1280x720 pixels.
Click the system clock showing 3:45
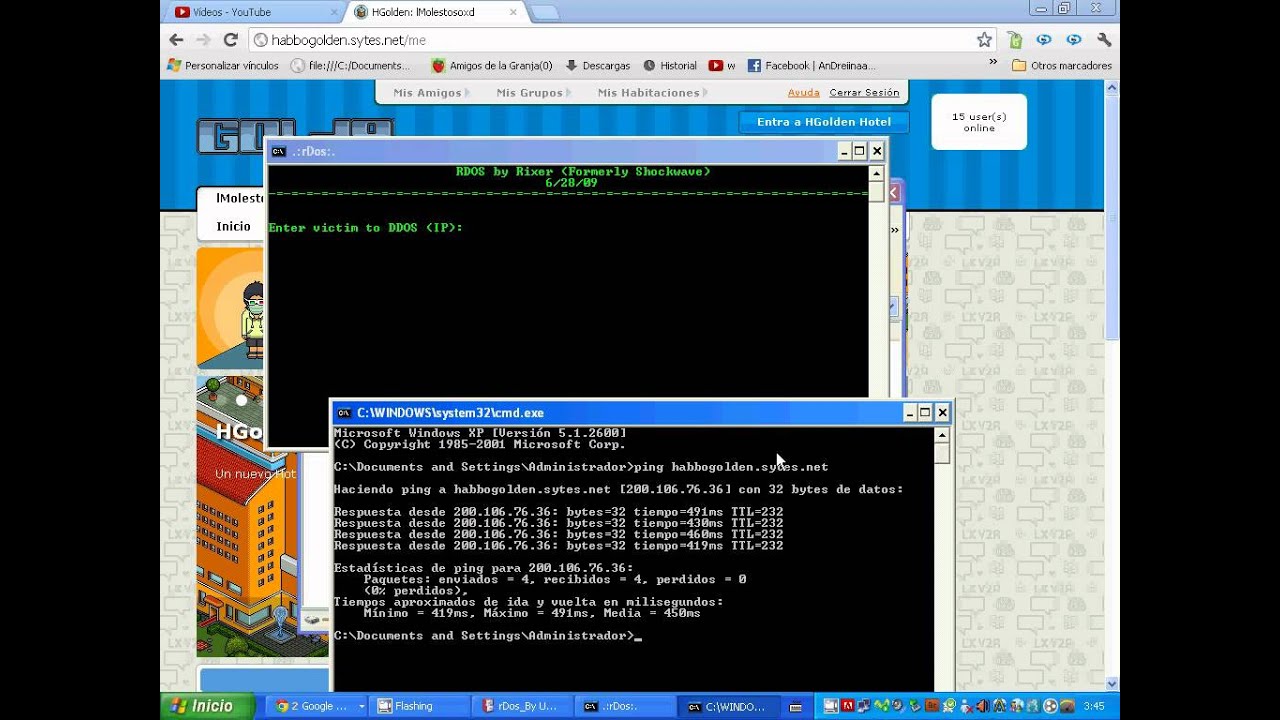point(1093,706)
